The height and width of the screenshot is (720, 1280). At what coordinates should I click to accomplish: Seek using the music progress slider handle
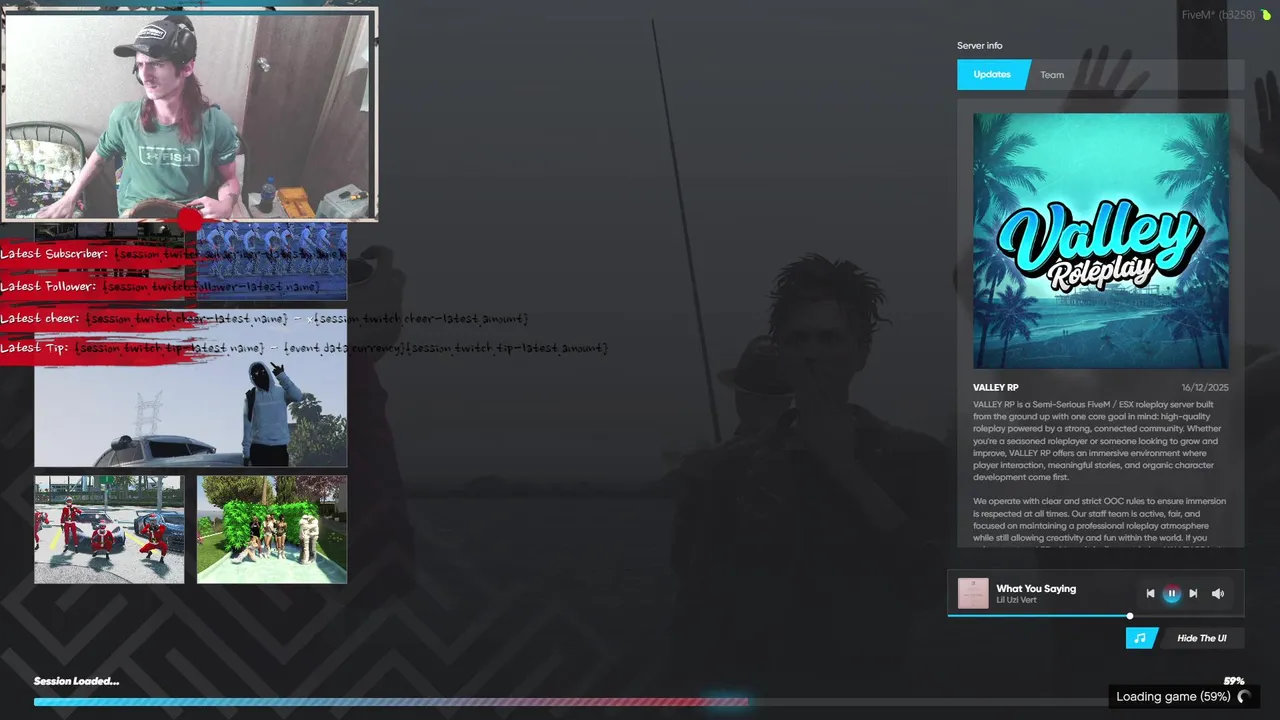[1130, 616]
